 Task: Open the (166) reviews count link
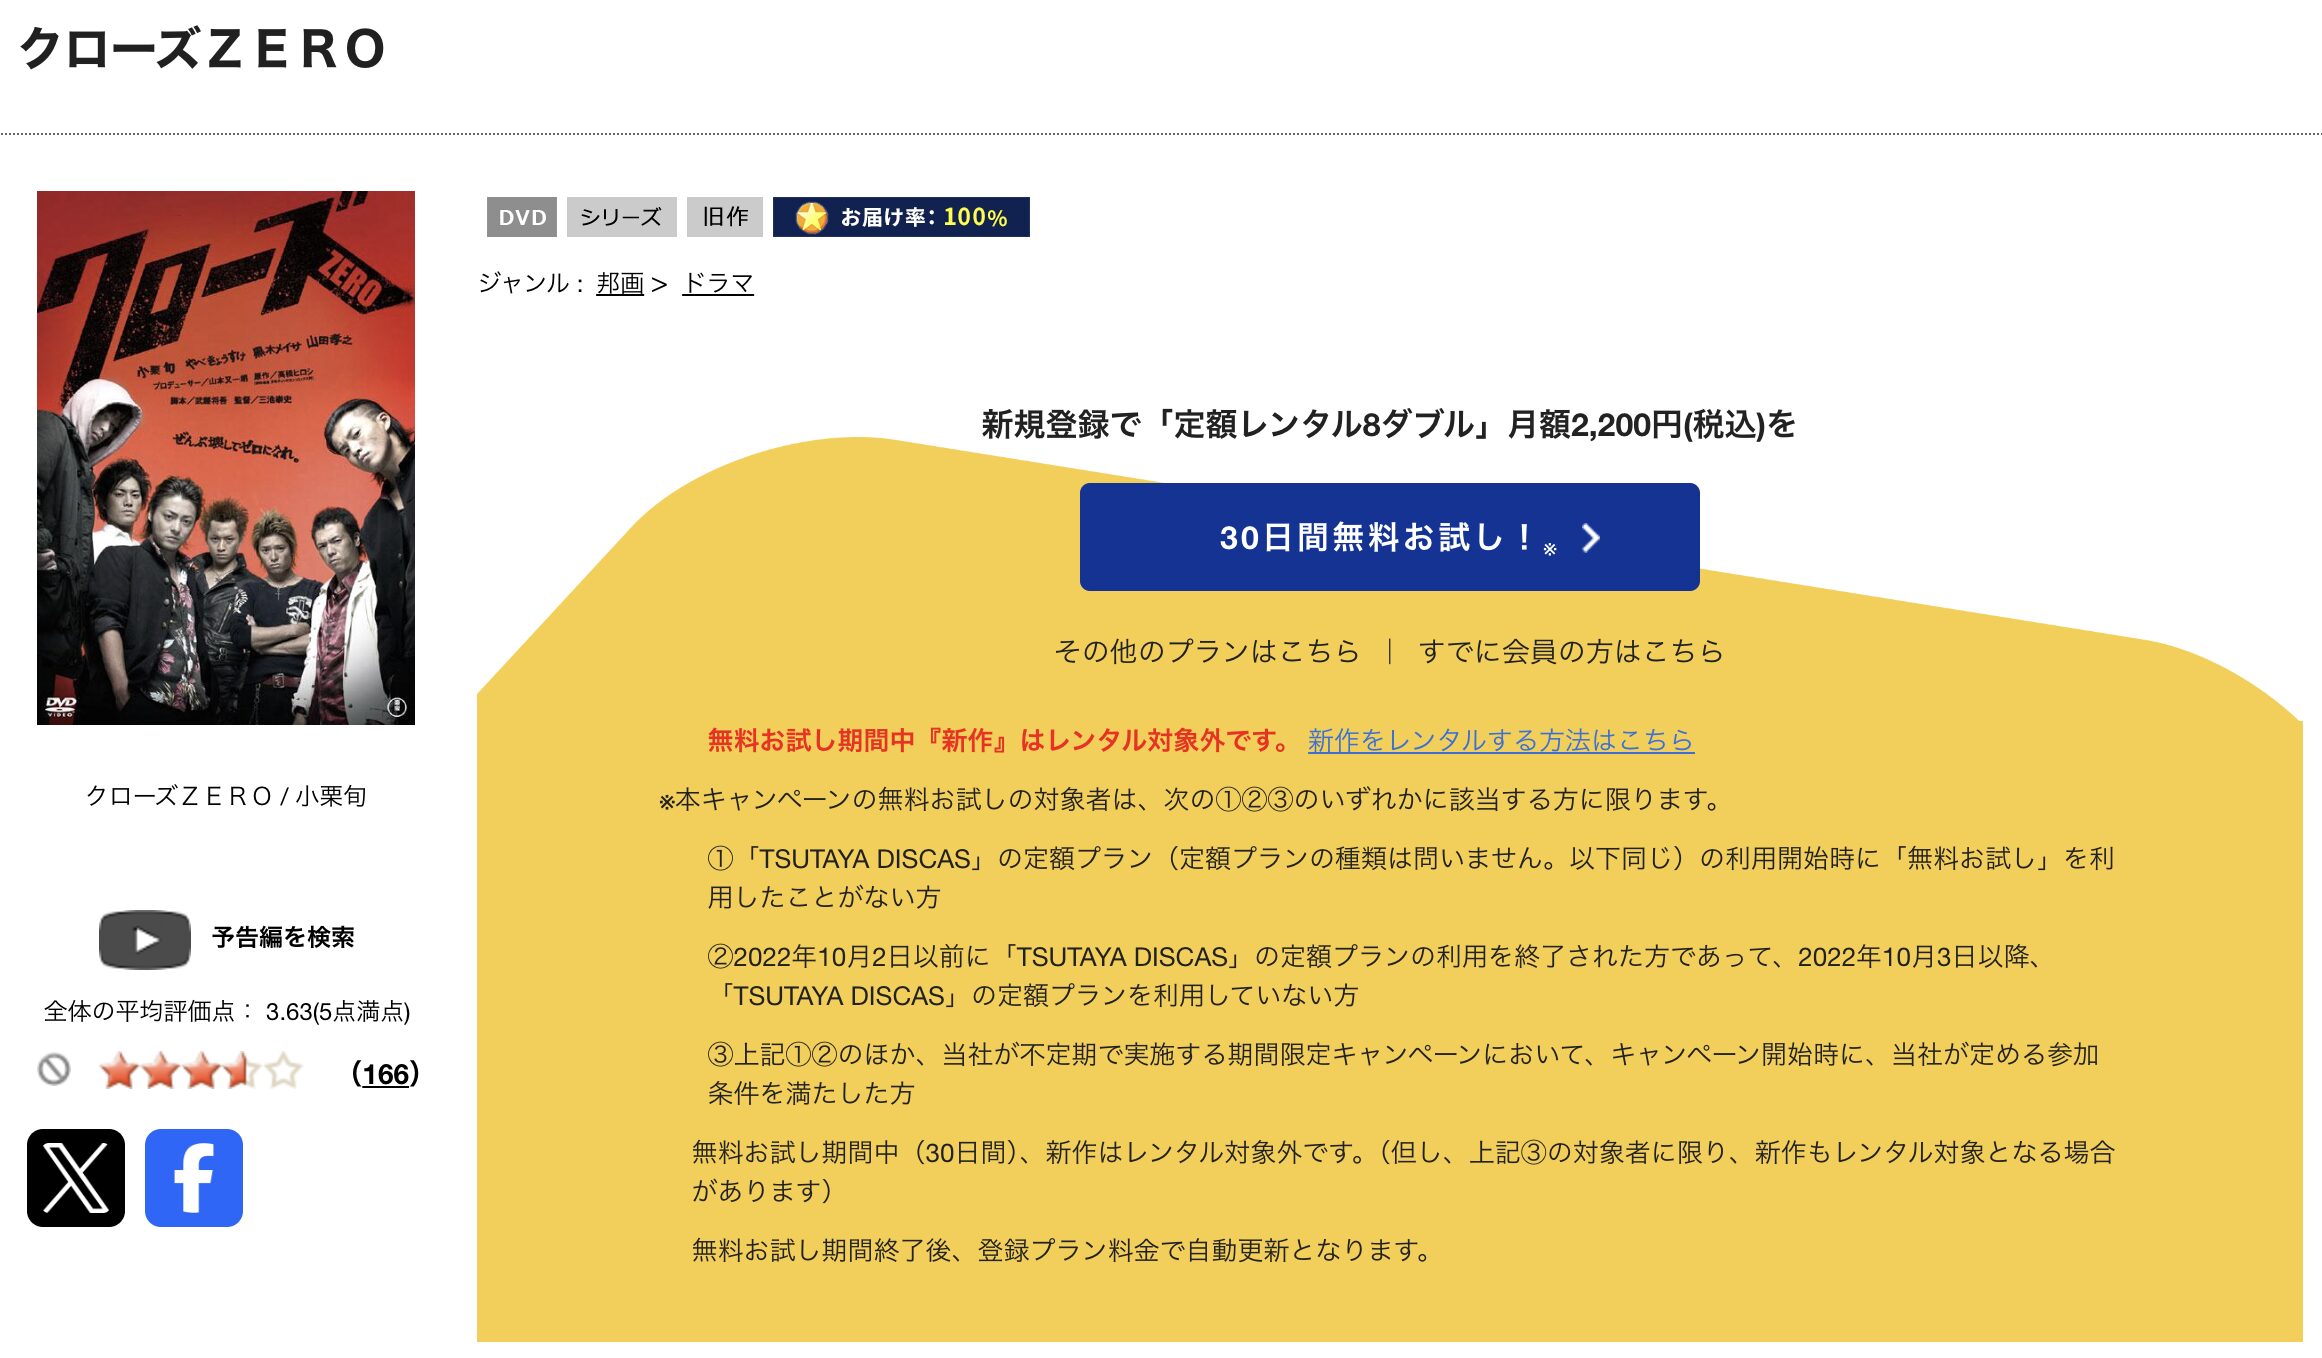coord(385,1074)
